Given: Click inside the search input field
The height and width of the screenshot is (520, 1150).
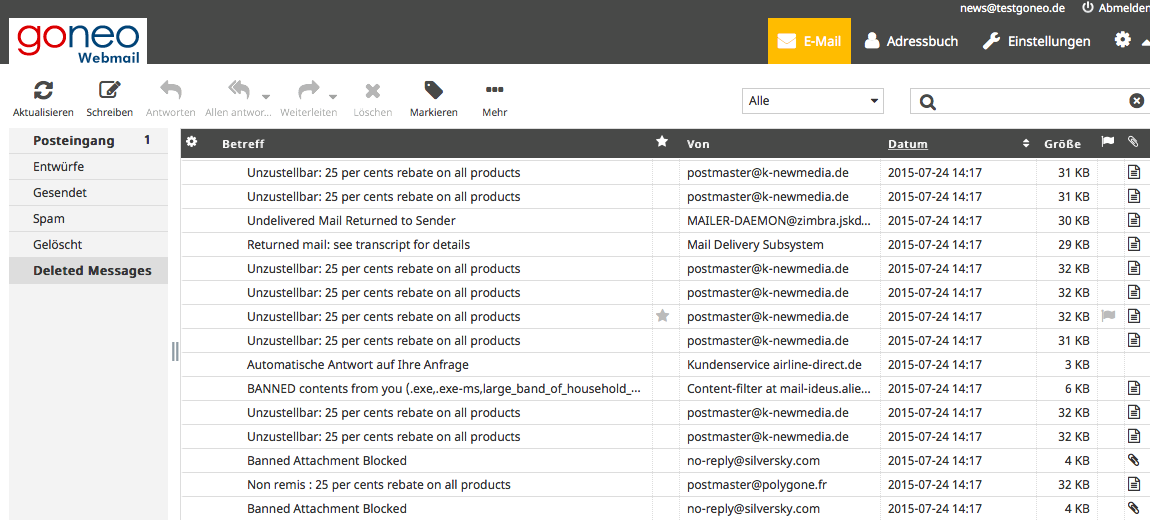Looking at the screenshot, I should pyautogui.click(x=1030, y=101).
